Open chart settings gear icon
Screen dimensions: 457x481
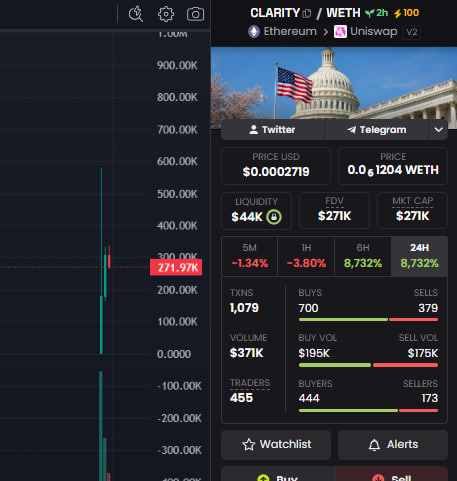pyautogui.click(x=166, y=14)
